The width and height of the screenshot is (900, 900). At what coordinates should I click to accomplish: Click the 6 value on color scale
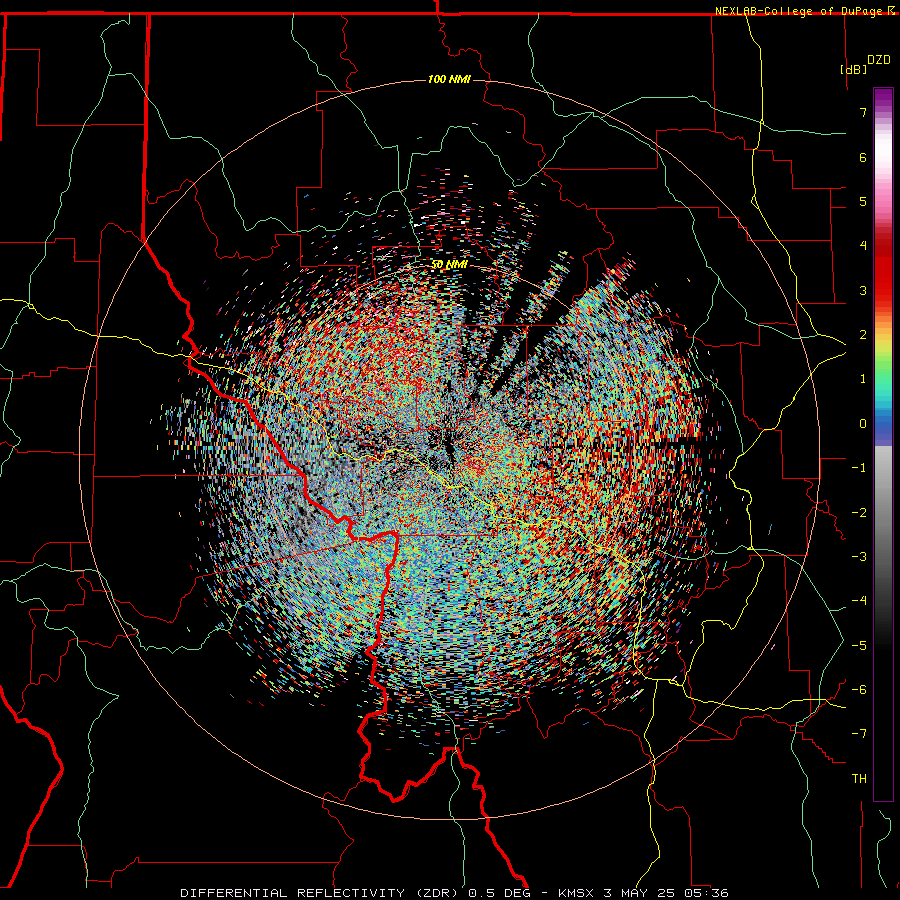point(863,157)
